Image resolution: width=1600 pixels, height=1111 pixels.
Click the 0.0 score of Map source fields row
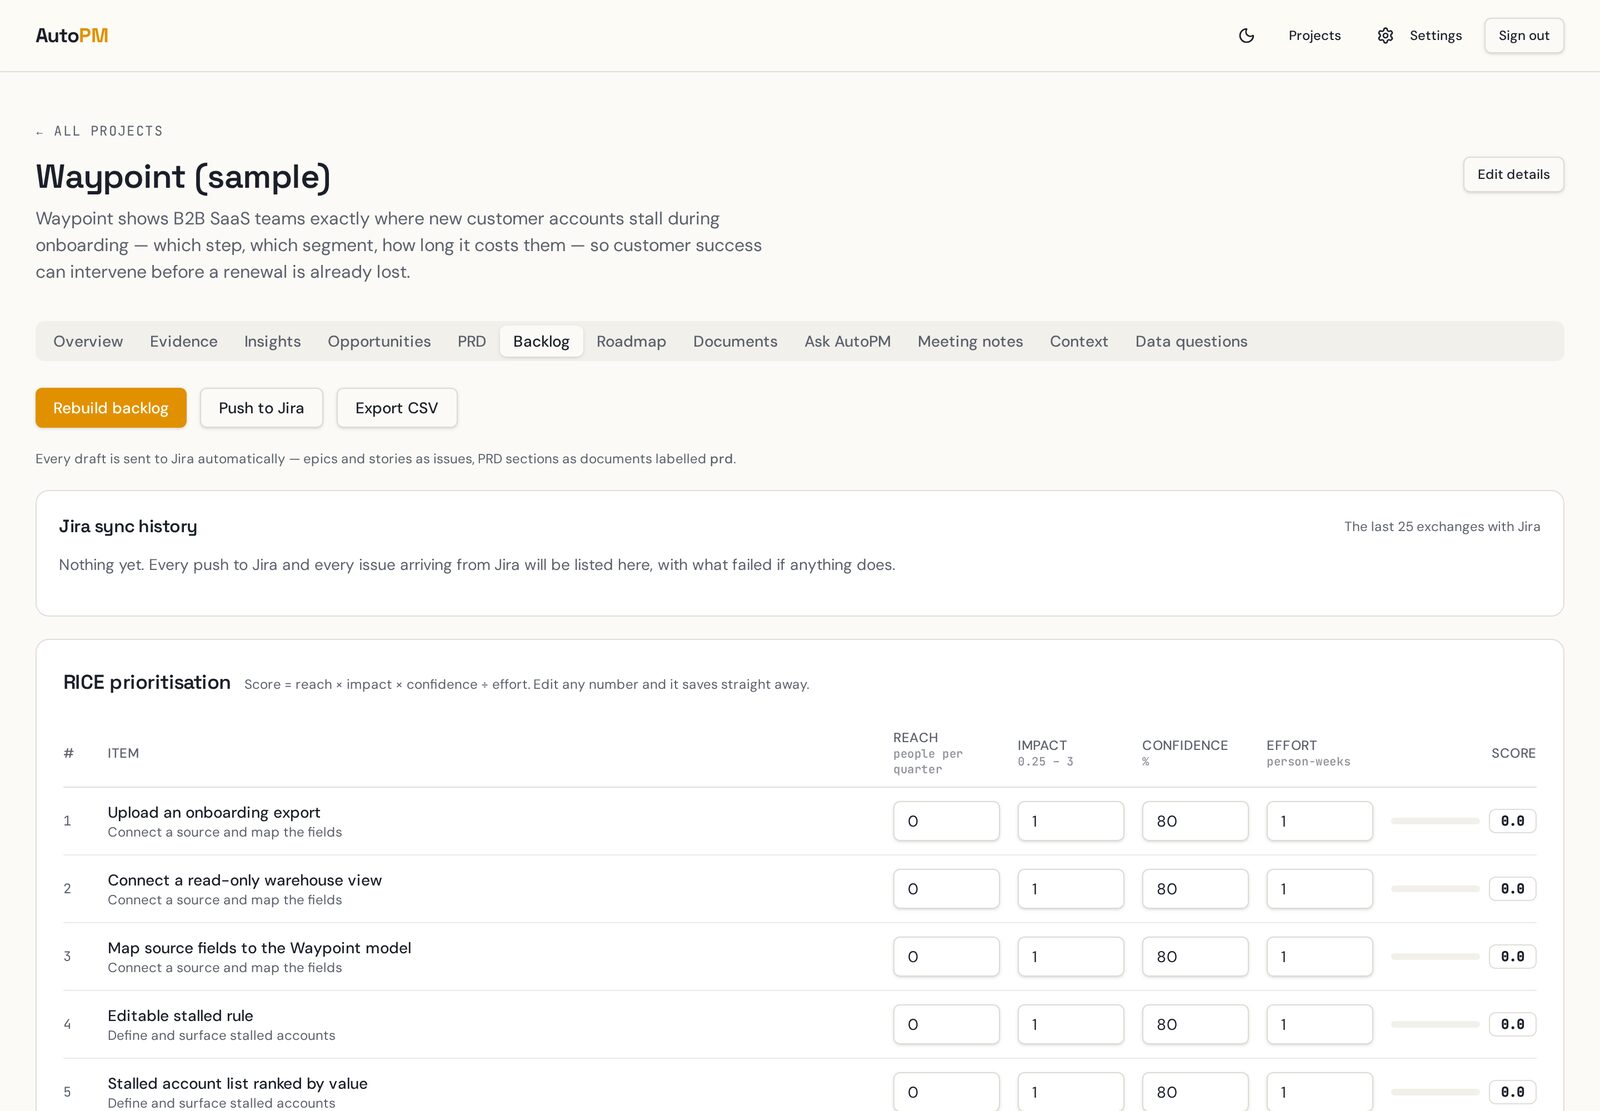1512,957
